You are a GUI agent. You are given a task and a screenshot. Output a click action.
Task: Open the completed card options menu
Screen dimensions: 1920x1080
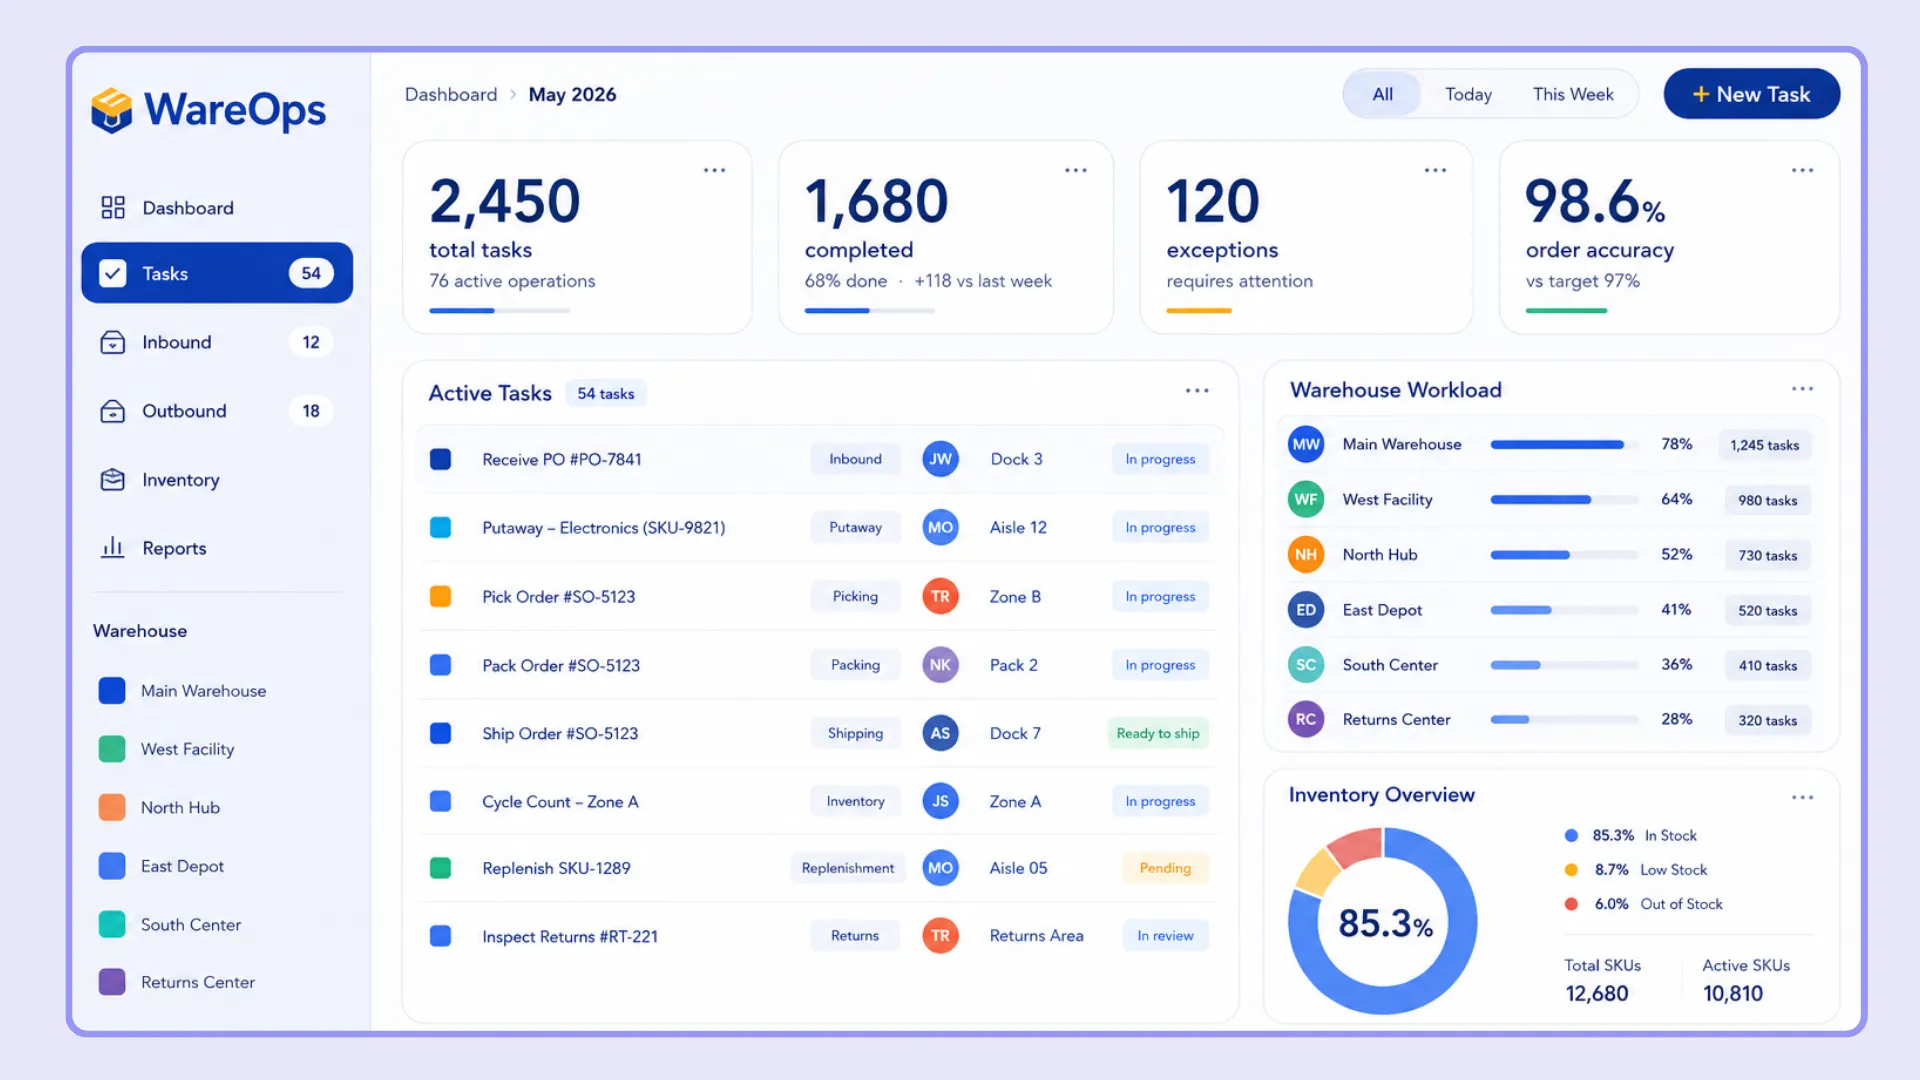pos(1076,170)
